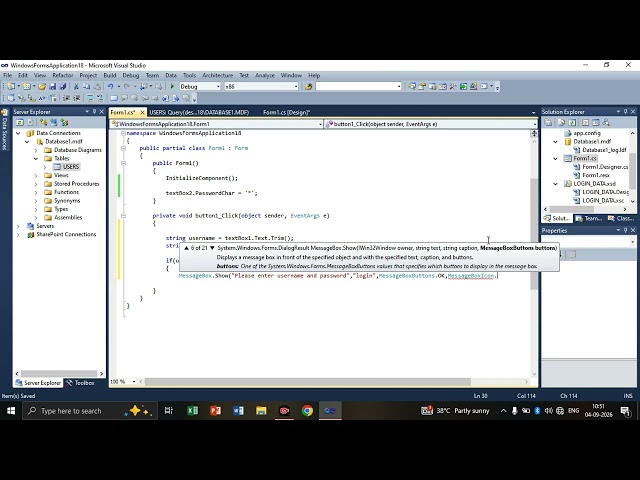Click the Properties icon in Solution Explorer toolbar
640x480 pixels.
click(548, 122)
